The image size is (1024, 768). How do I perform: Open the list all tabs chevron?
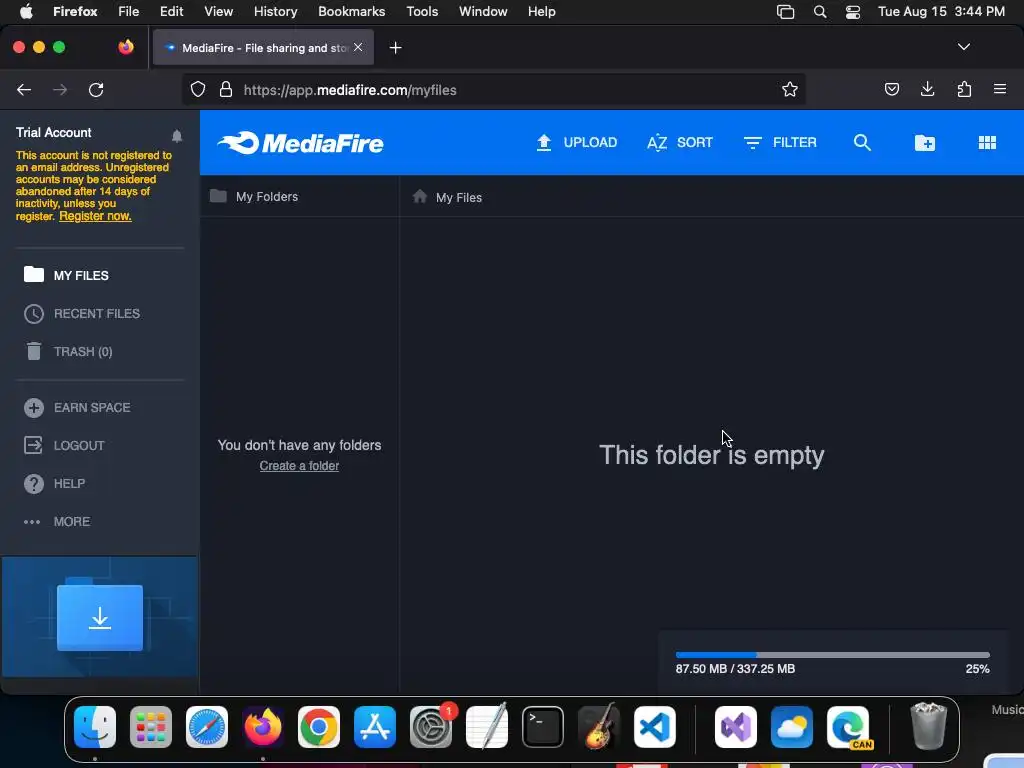[x=963, y=47]
